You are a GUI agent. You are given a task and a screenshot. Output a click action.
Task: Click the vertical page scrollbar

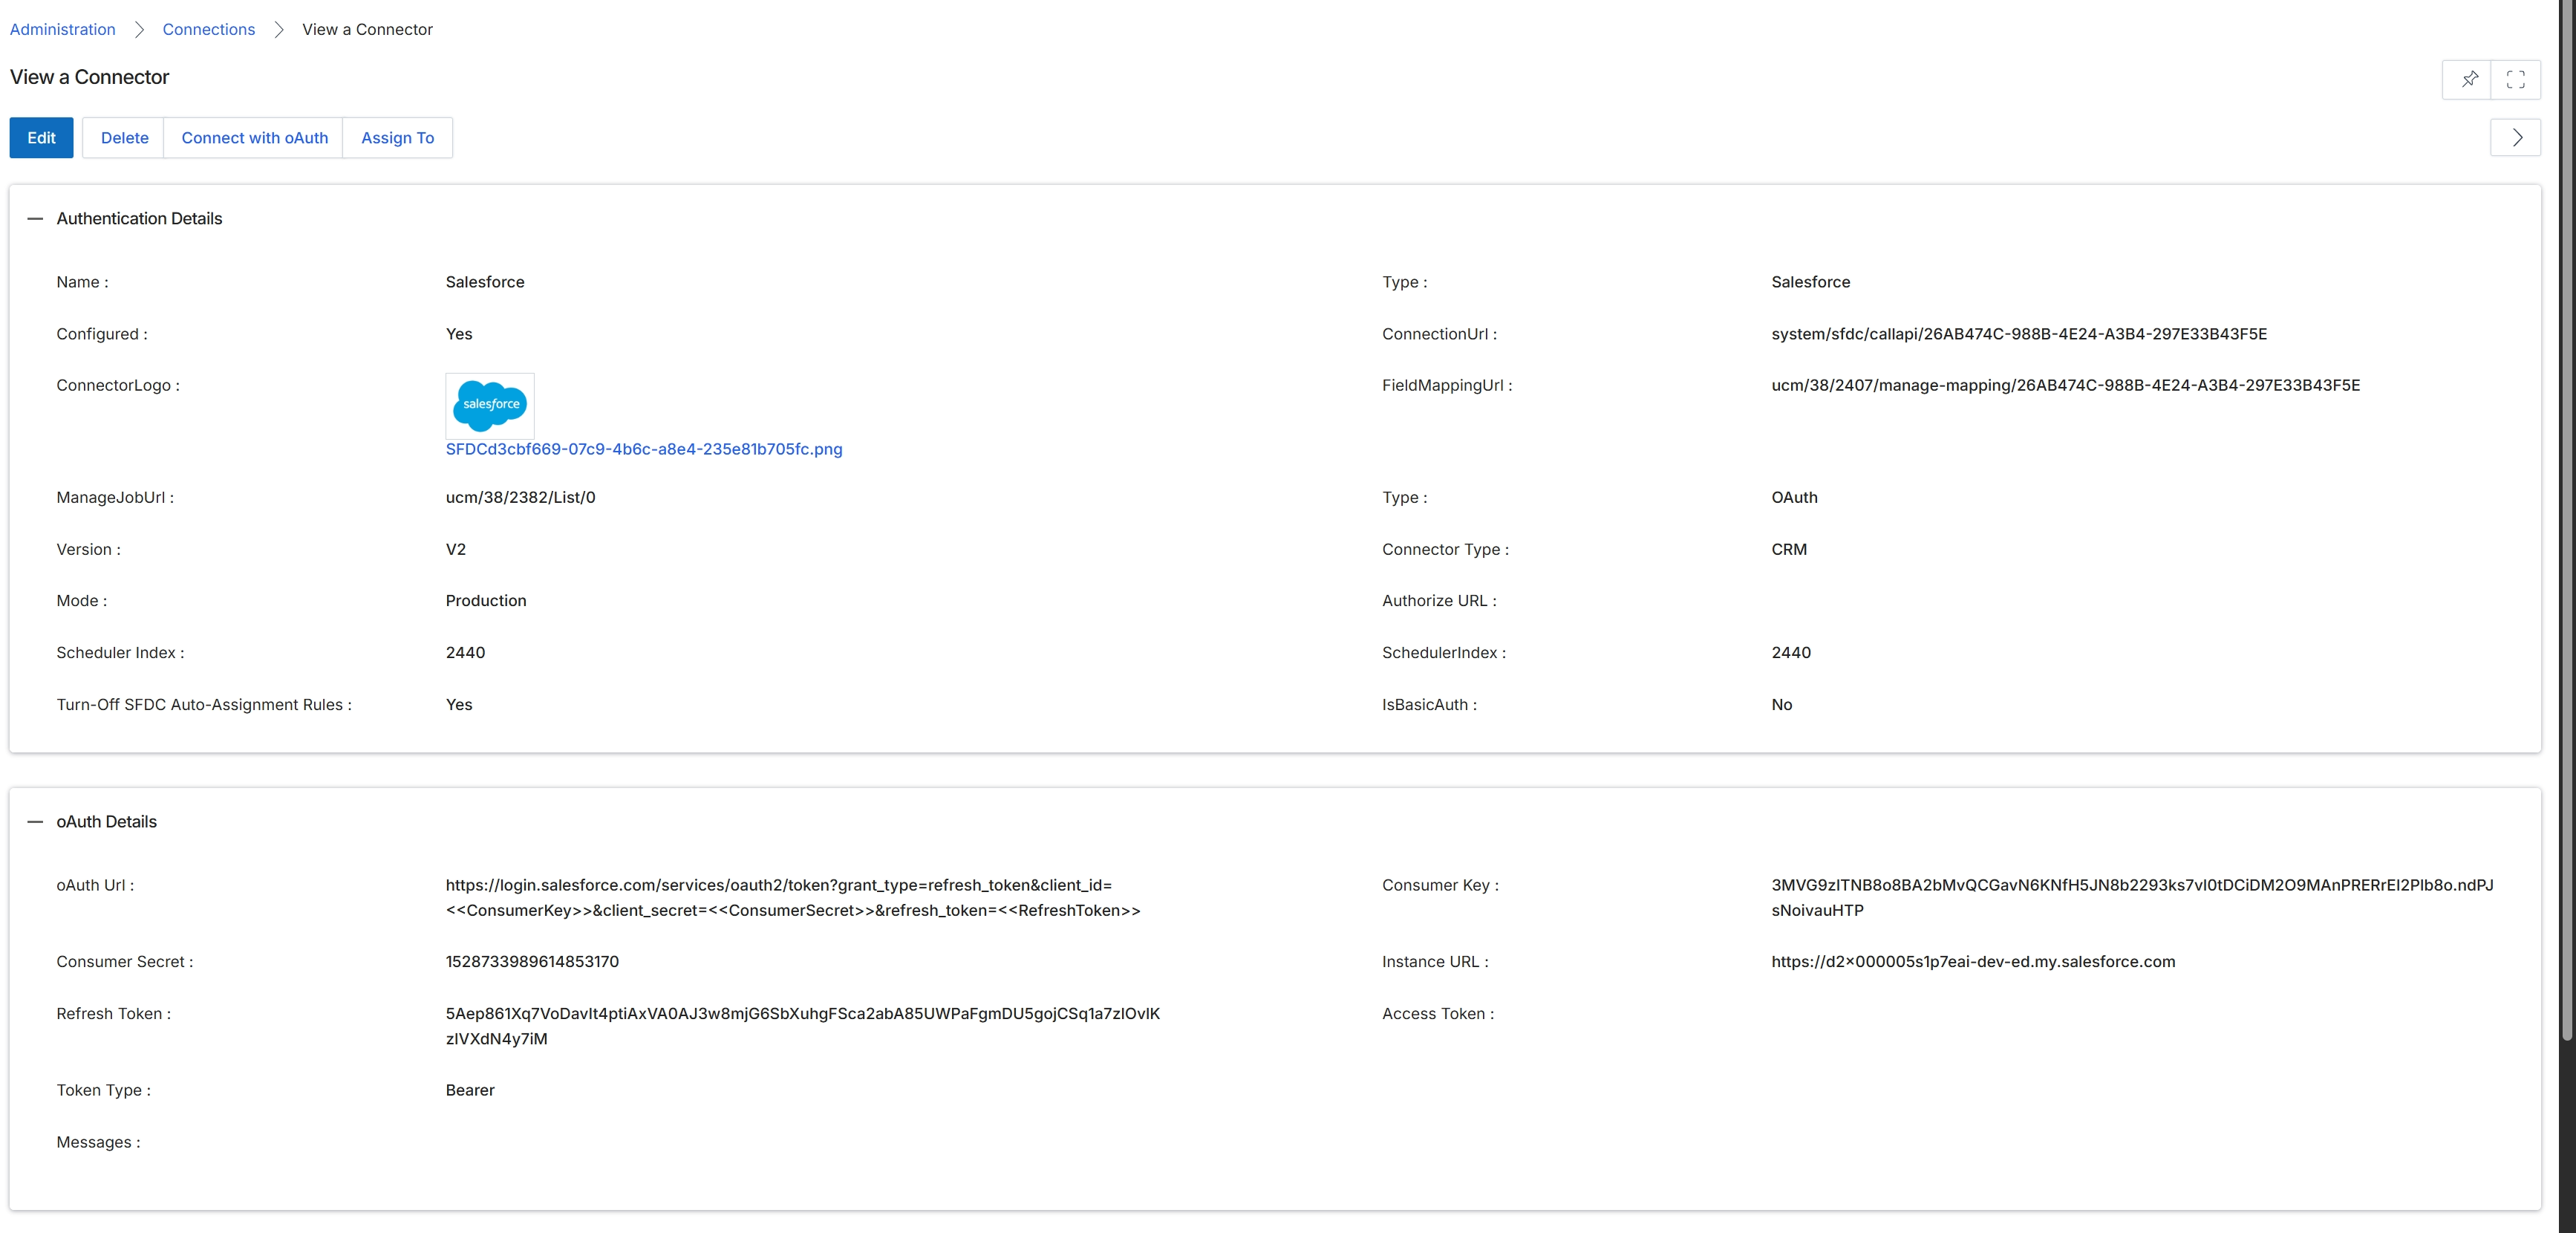tap(2567, 520)
